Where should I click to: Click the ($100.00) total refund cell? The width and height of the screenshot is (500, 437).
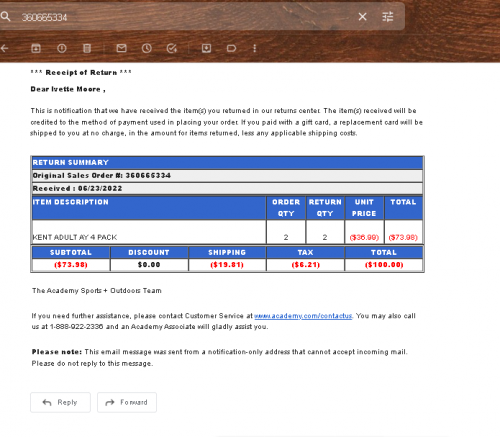coord(384,265)
